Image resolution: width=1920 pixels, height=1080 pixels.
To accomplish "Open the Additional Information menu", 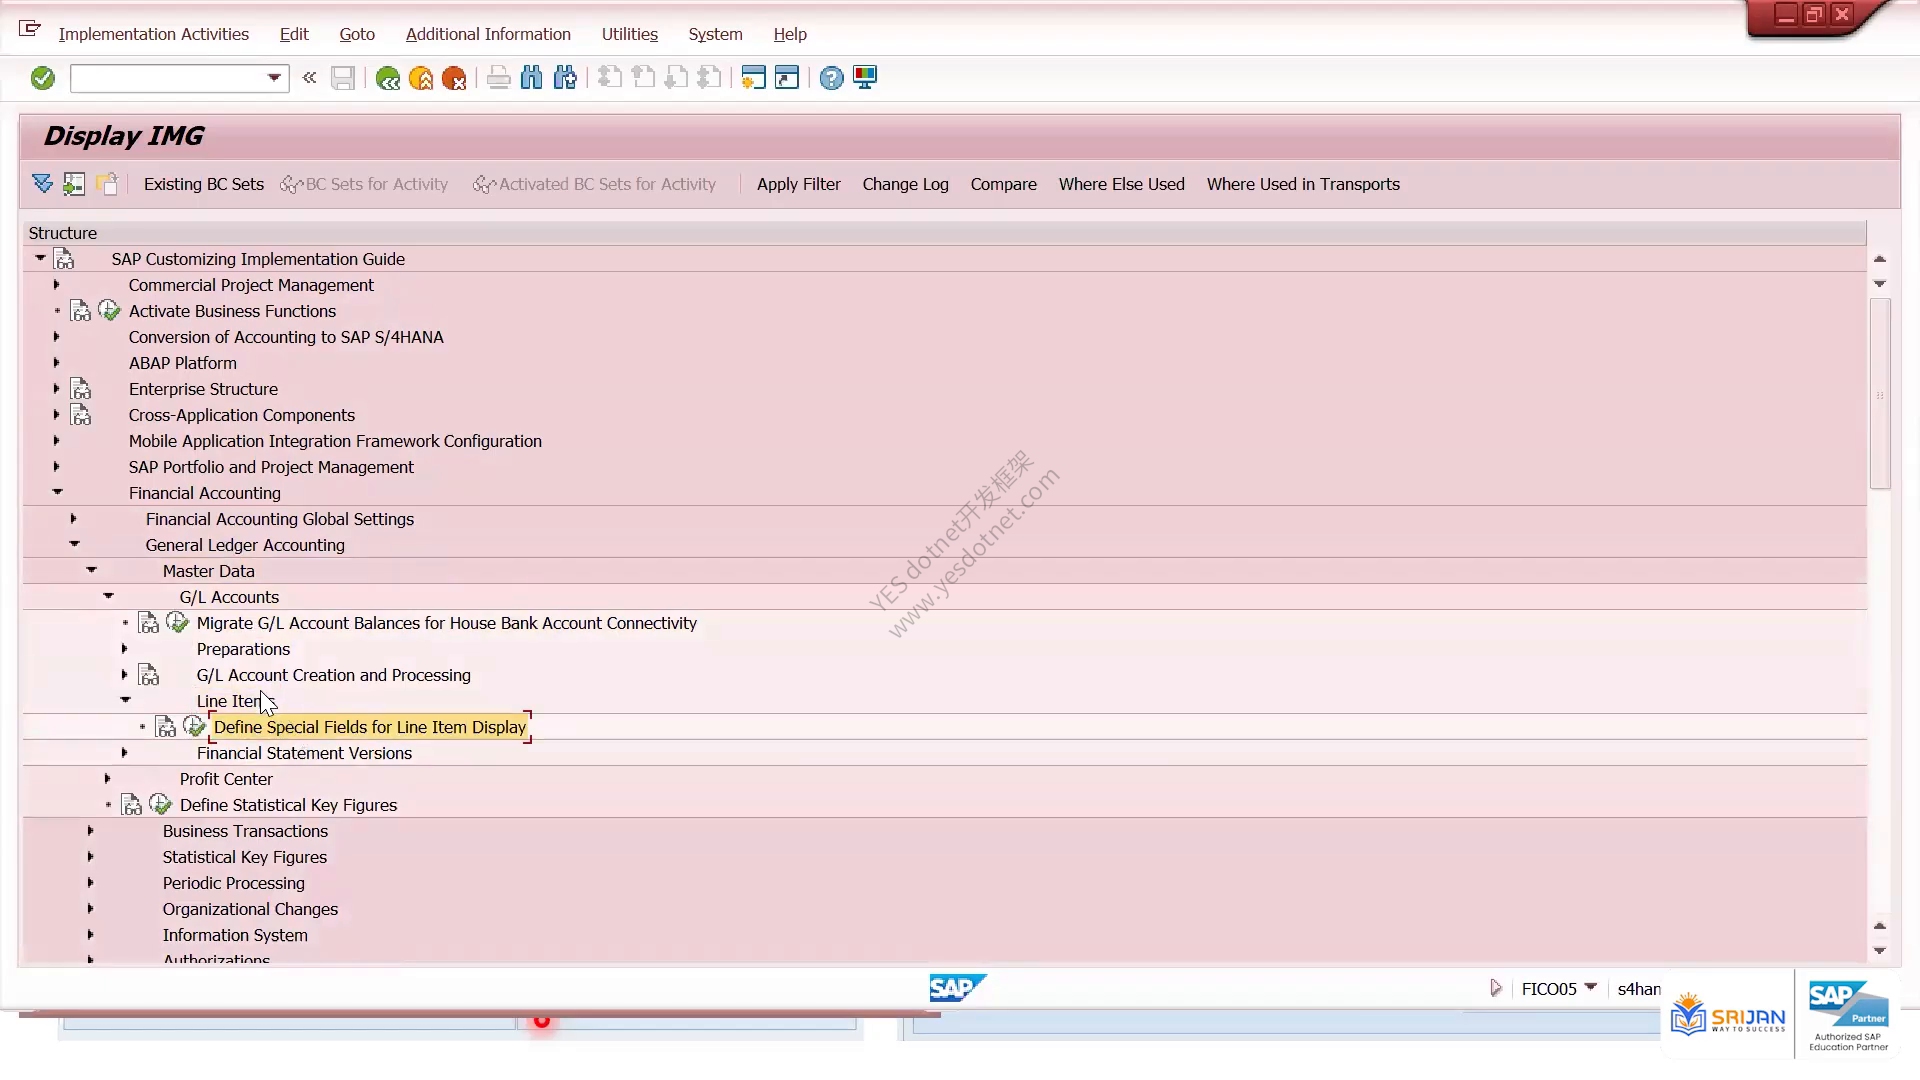I will coord(488,34).
